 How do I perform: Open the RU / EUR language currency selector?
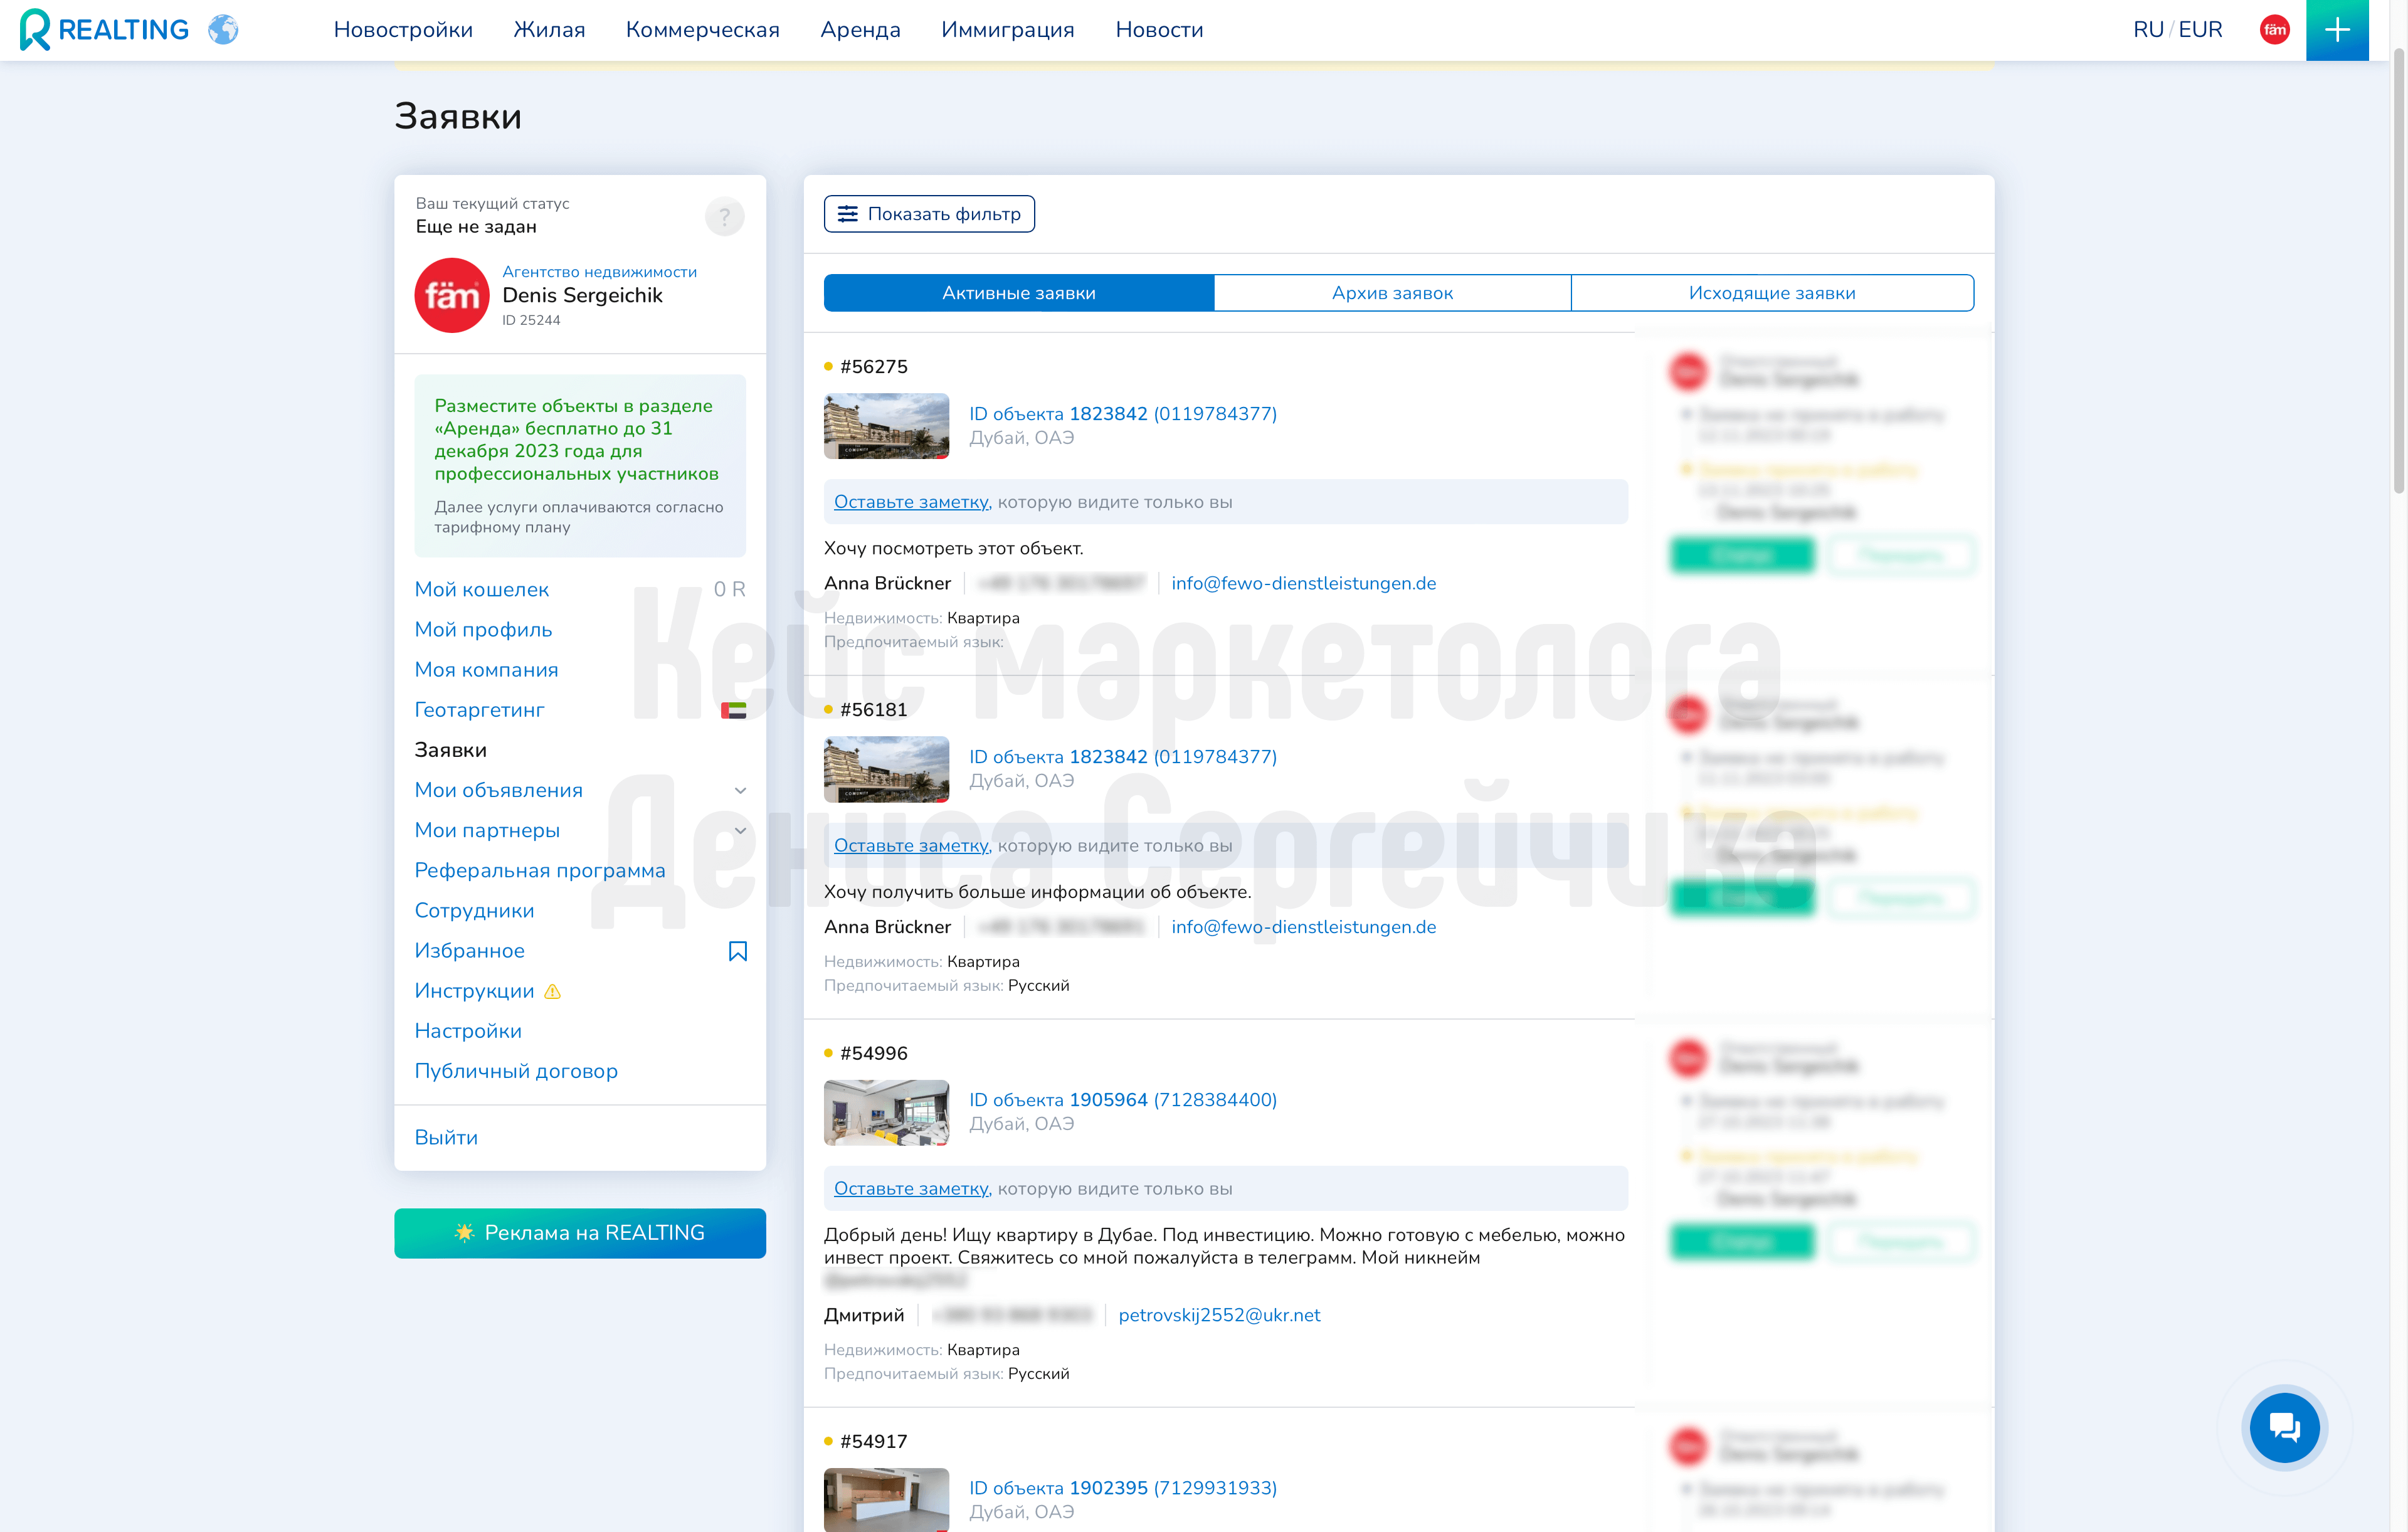point(2177,30)
